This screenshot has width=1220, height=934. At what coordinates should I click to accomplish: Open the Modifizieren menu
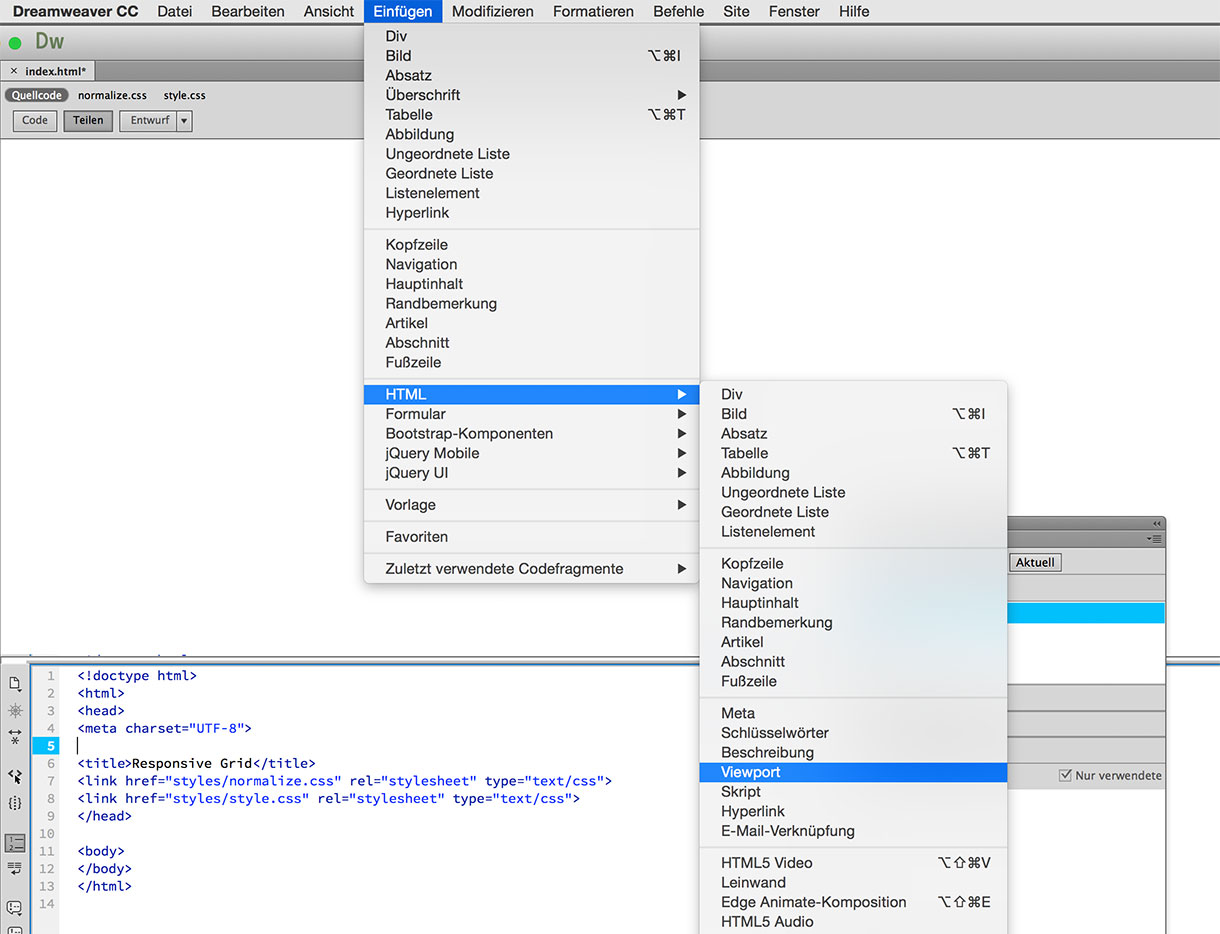coord(493,12)
